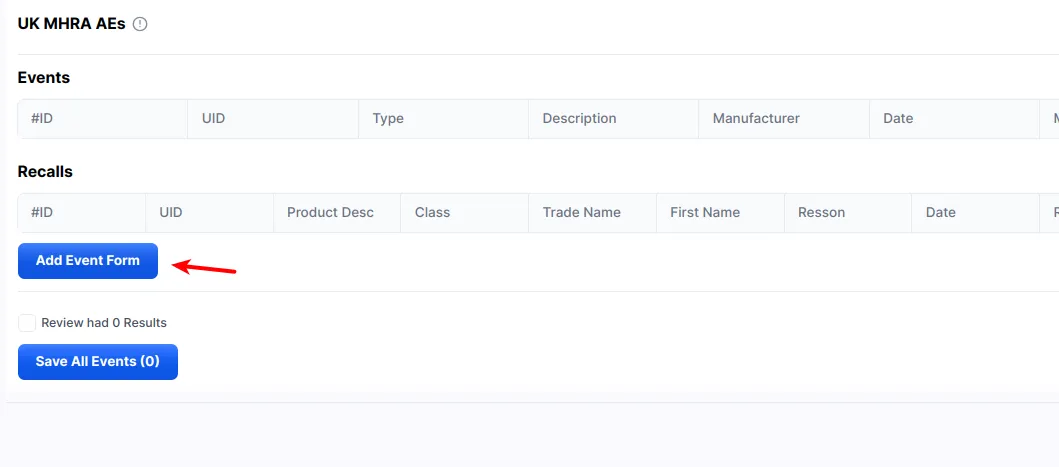Screen dimensions: 1059x467
Task: Click the UK MHRA AEs title text
Action: [x=71, y=24]
